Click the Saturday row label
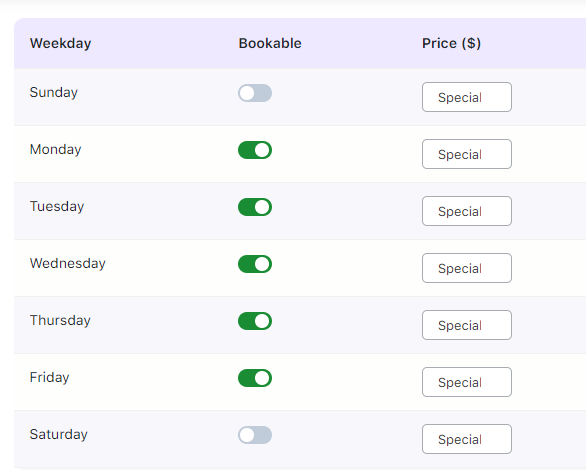This screenshot has height=475, width=586. [59, 434]
